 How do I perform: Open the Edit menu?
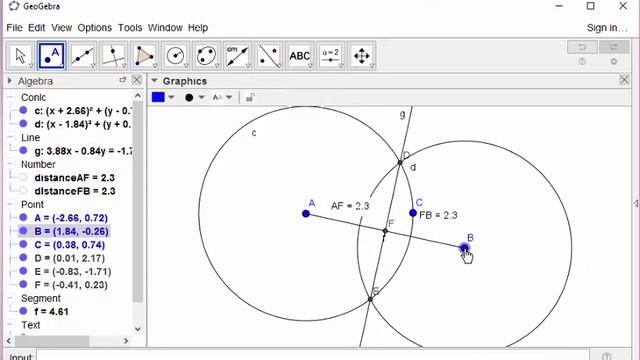point(36,28)
